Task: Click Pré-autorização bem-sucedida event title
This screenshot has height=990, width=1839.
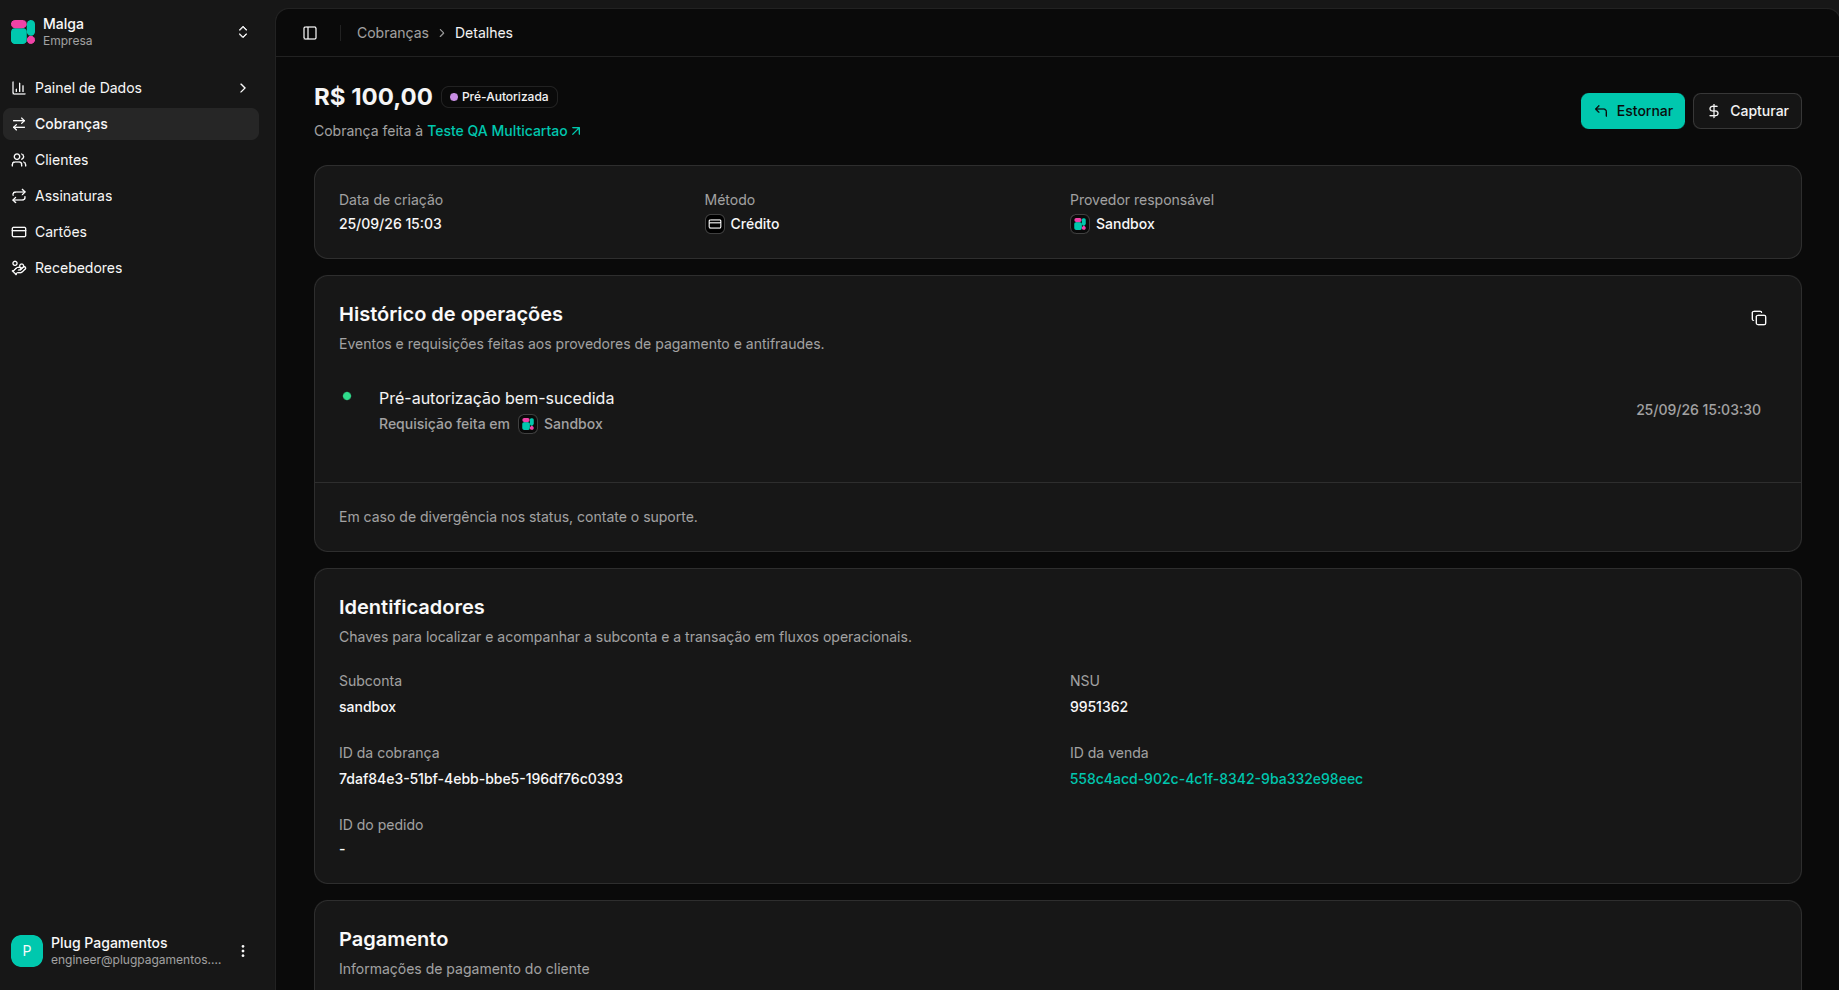Action: 497,398
